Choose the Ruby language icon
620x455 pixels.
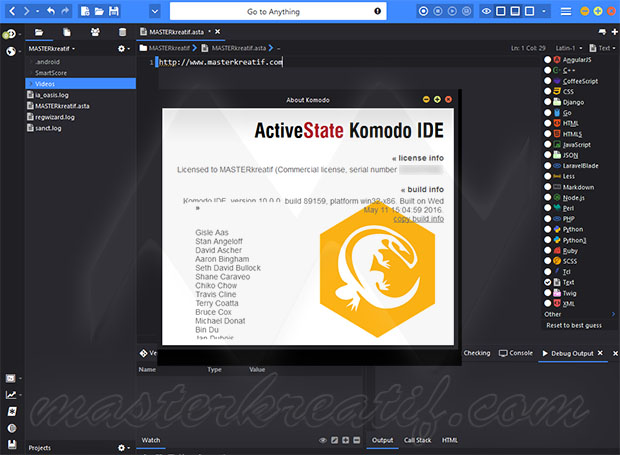coord(557,250)
